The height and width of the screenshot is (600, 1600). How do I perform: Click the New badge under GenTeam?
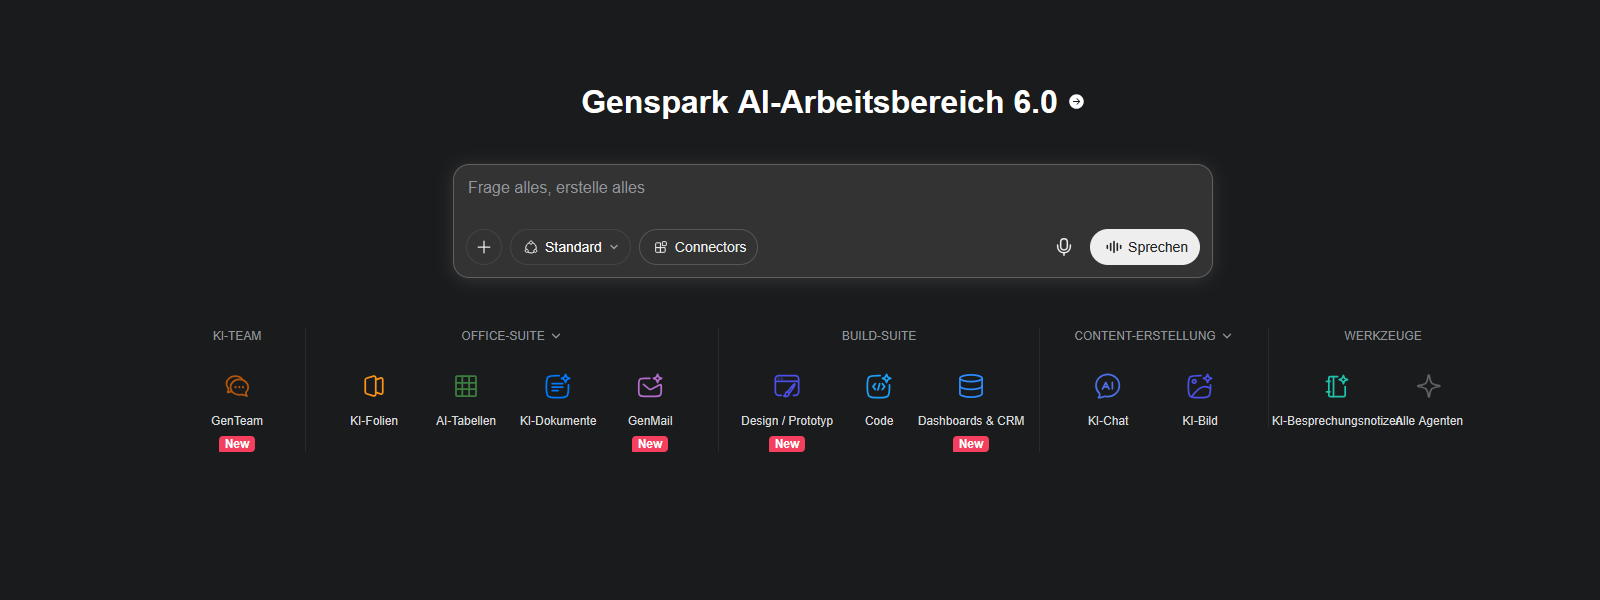(x=237, y=444)
